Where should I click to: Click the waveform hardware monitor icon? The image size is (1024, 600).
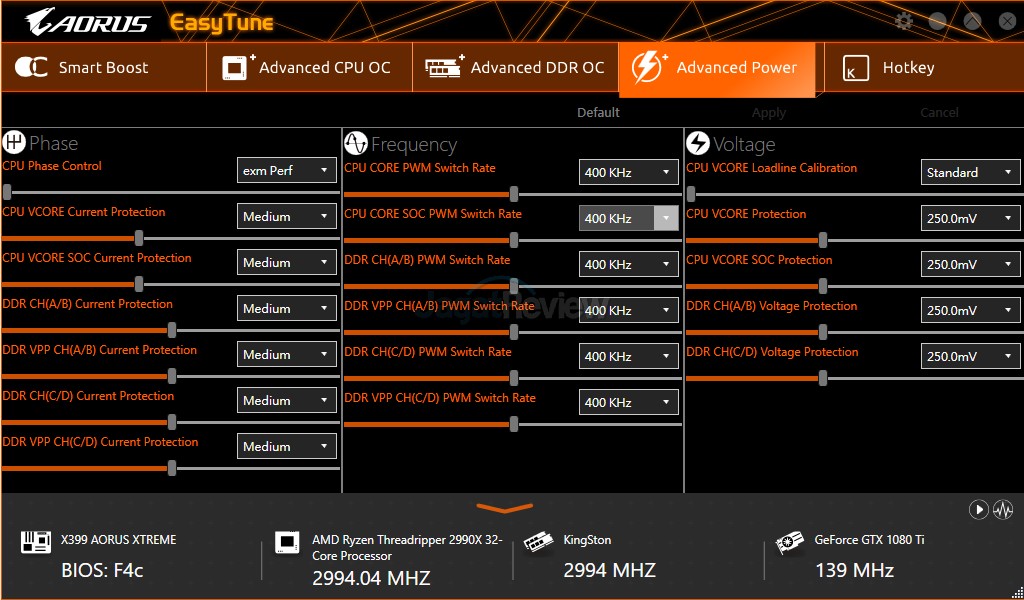pyautogui.click(x=1003, y=510)
